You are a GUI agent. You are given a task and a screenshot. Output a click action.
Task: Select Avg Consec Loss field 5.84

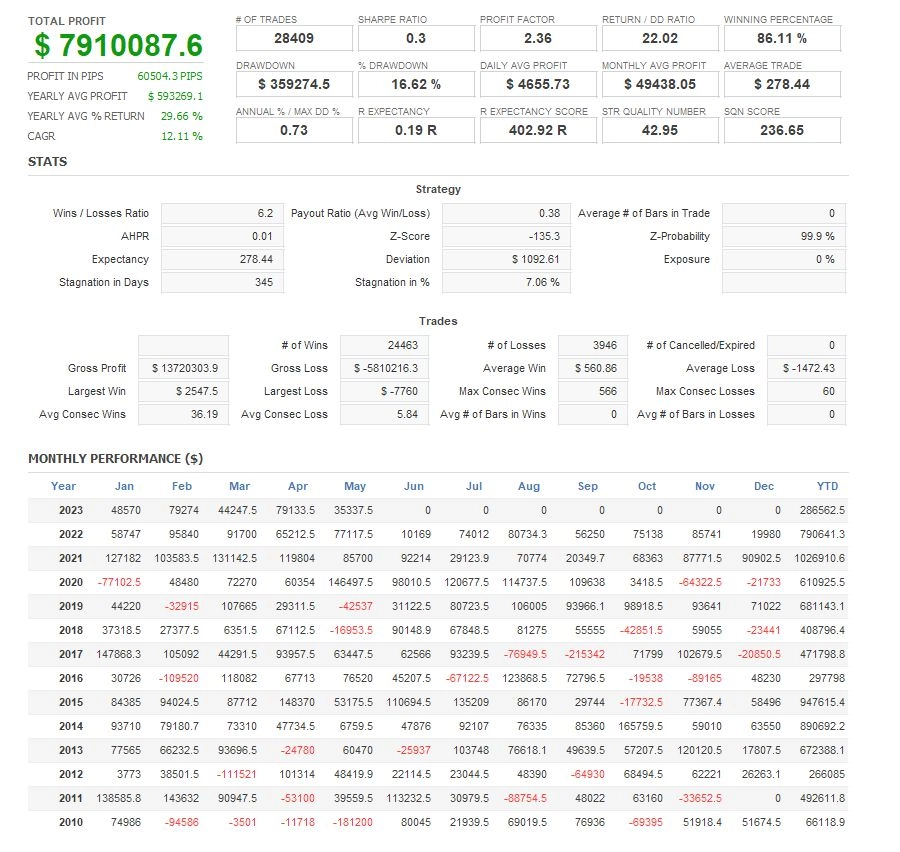[x=385, y=415]
